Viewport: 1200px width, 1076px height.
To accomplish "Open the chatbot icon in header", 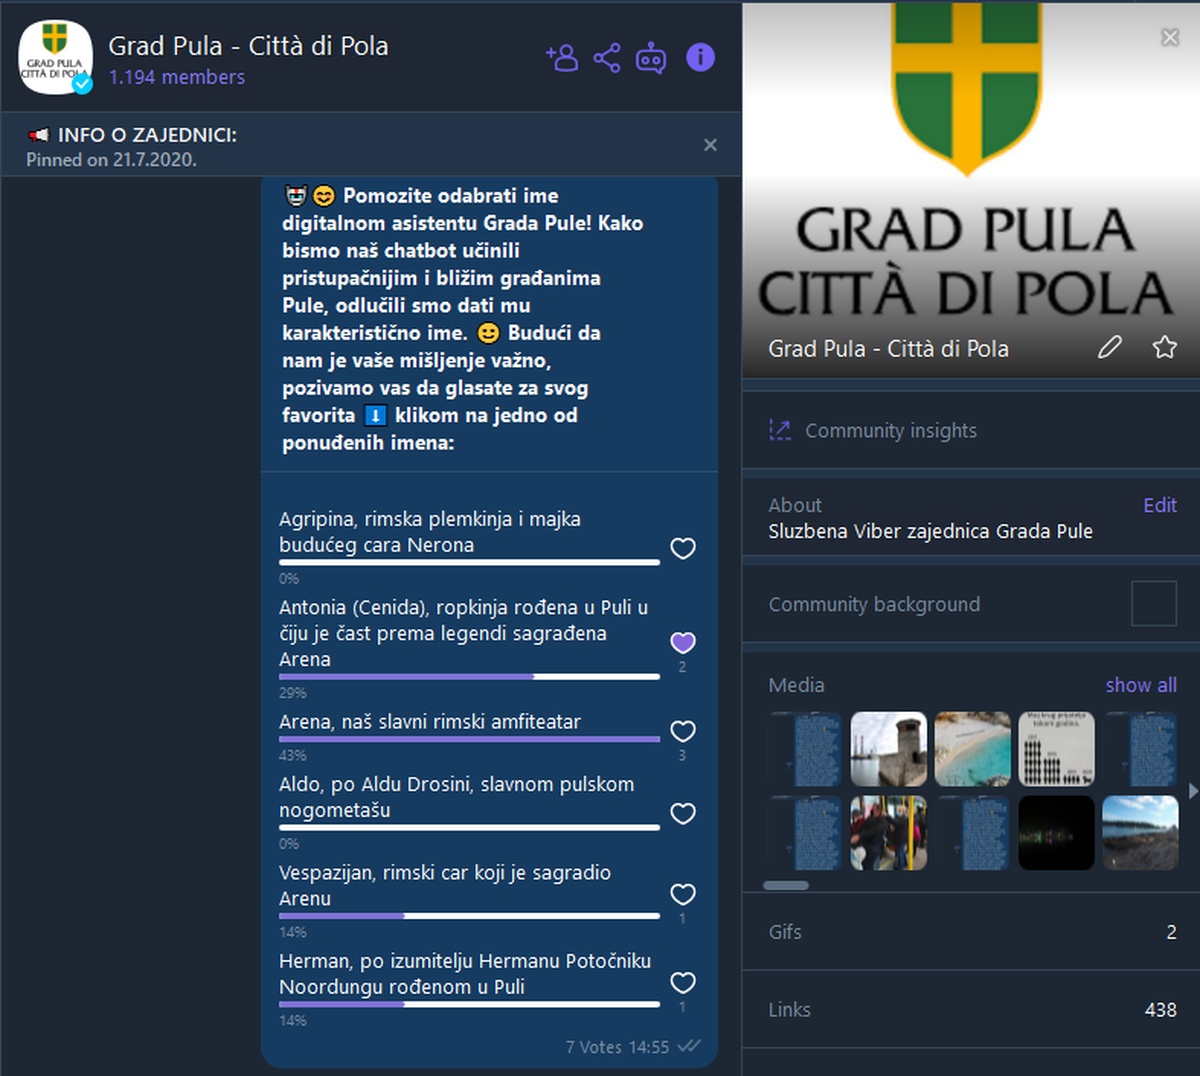I will click(651, 58).
